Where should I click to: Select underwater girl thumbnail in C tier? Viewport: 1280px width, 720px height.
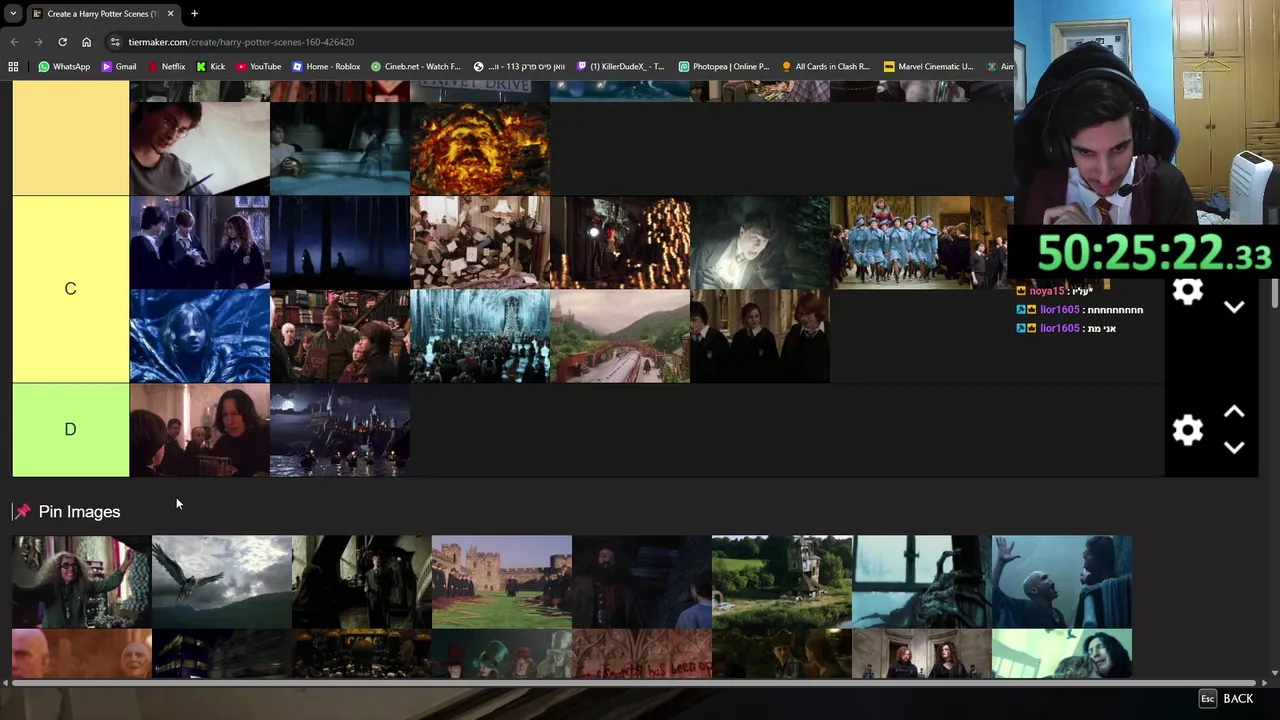click(200, 336)
